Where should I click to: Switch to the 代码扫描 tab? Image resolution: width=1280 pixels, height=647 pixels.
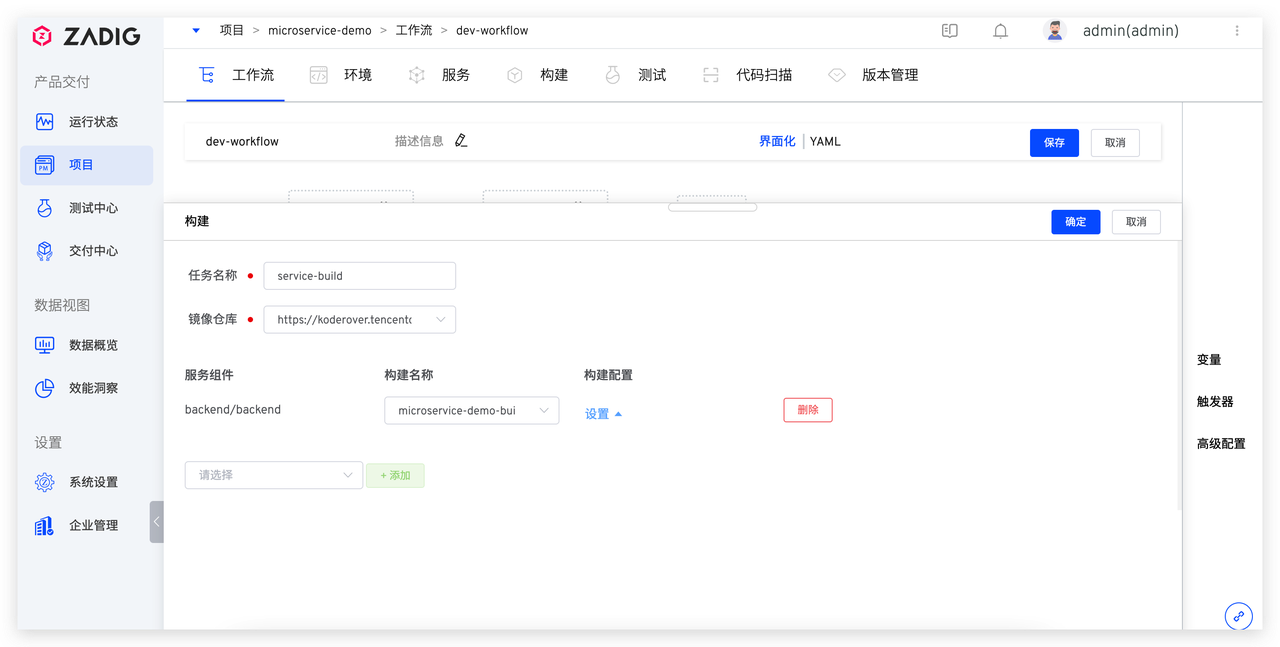(x=748, y=75)
